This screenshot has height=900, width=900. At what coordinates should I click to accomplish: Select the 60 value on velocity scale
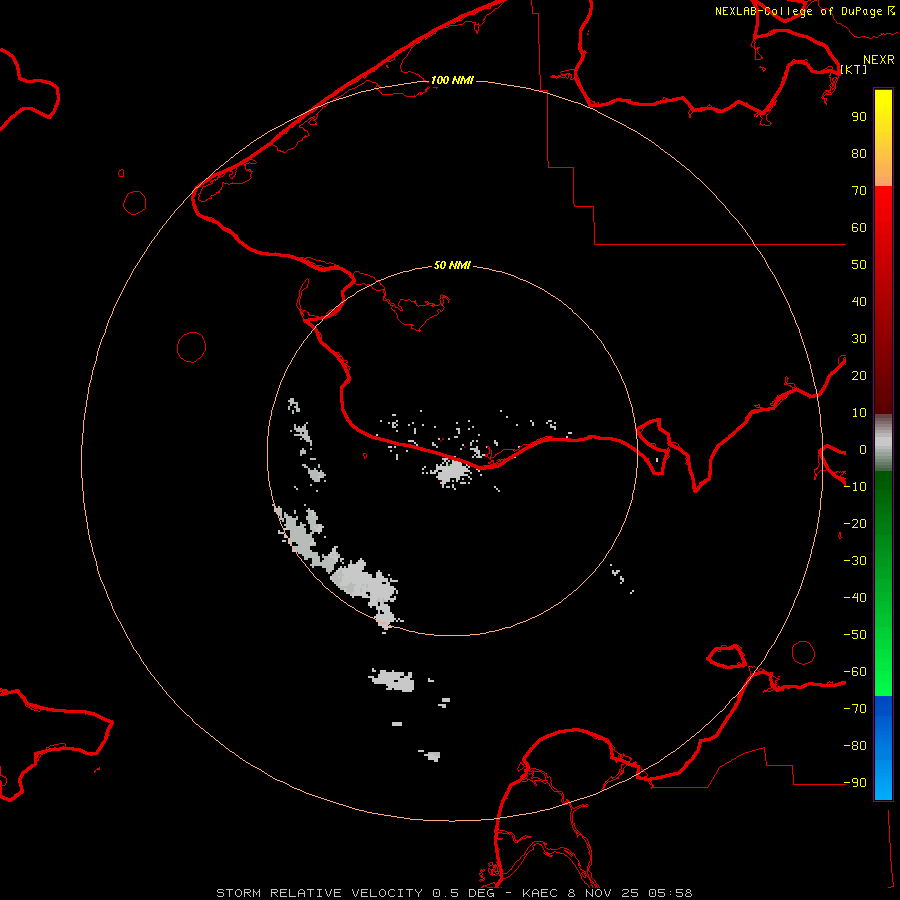coord(859,228)
